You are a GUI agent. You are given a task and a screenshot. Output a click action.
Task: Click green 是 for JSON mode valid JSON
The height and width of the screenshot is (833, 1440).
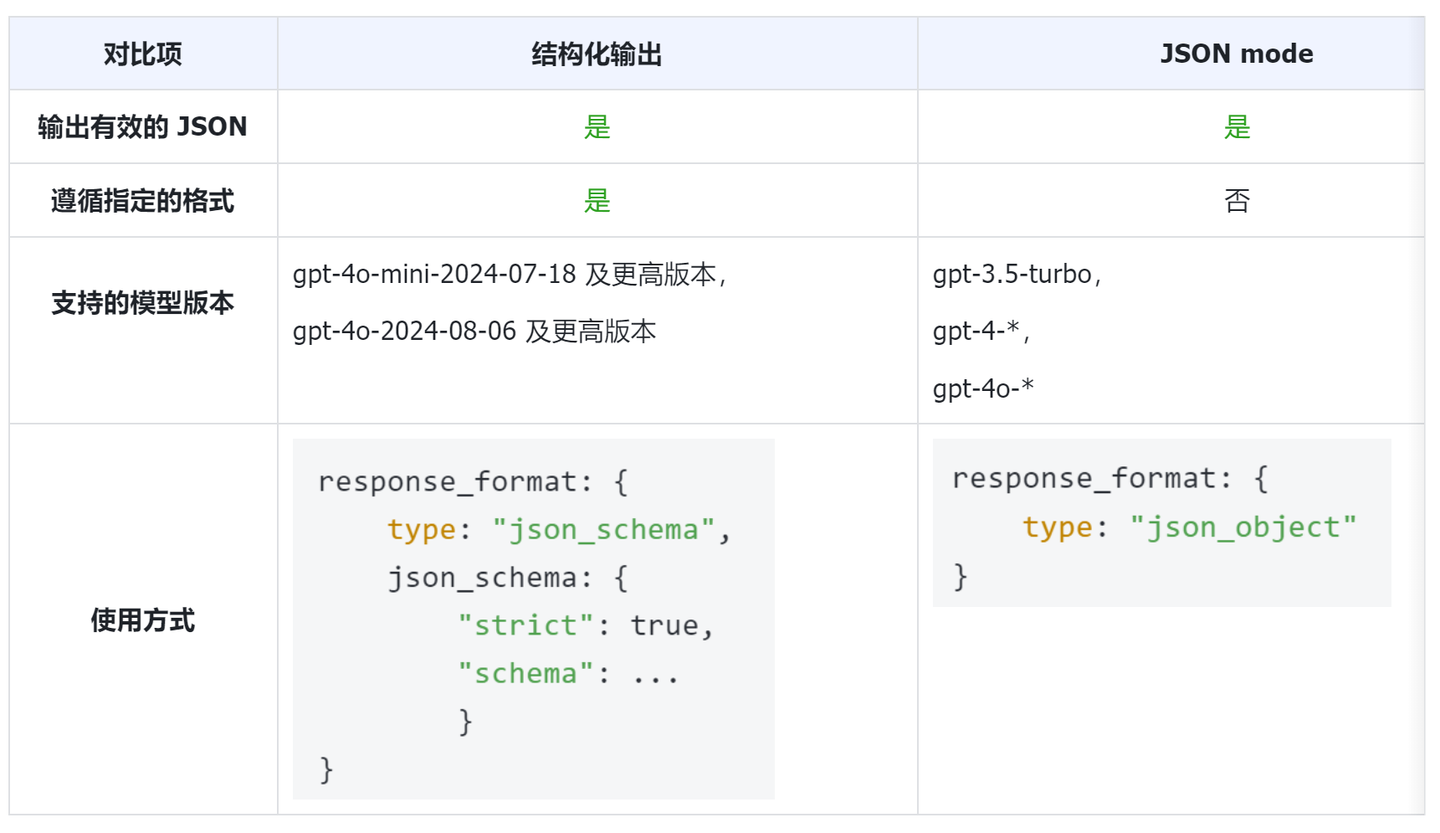(x=1236, y=127)
